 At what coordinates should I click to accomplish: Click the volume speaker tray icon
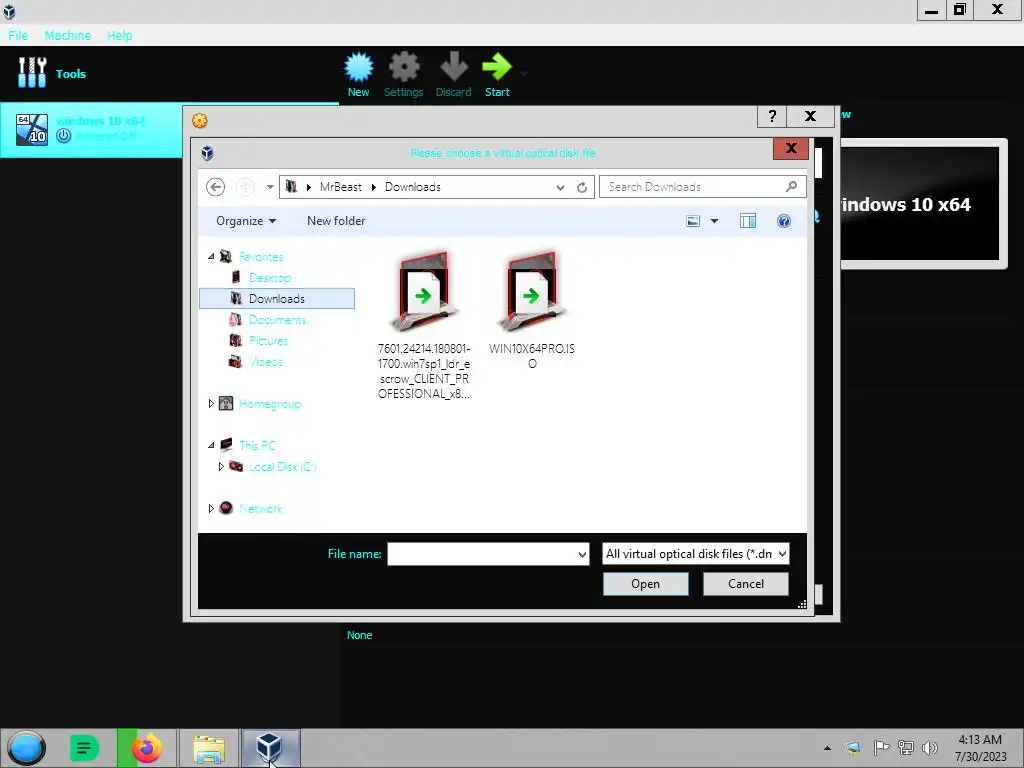coord(929,747)
